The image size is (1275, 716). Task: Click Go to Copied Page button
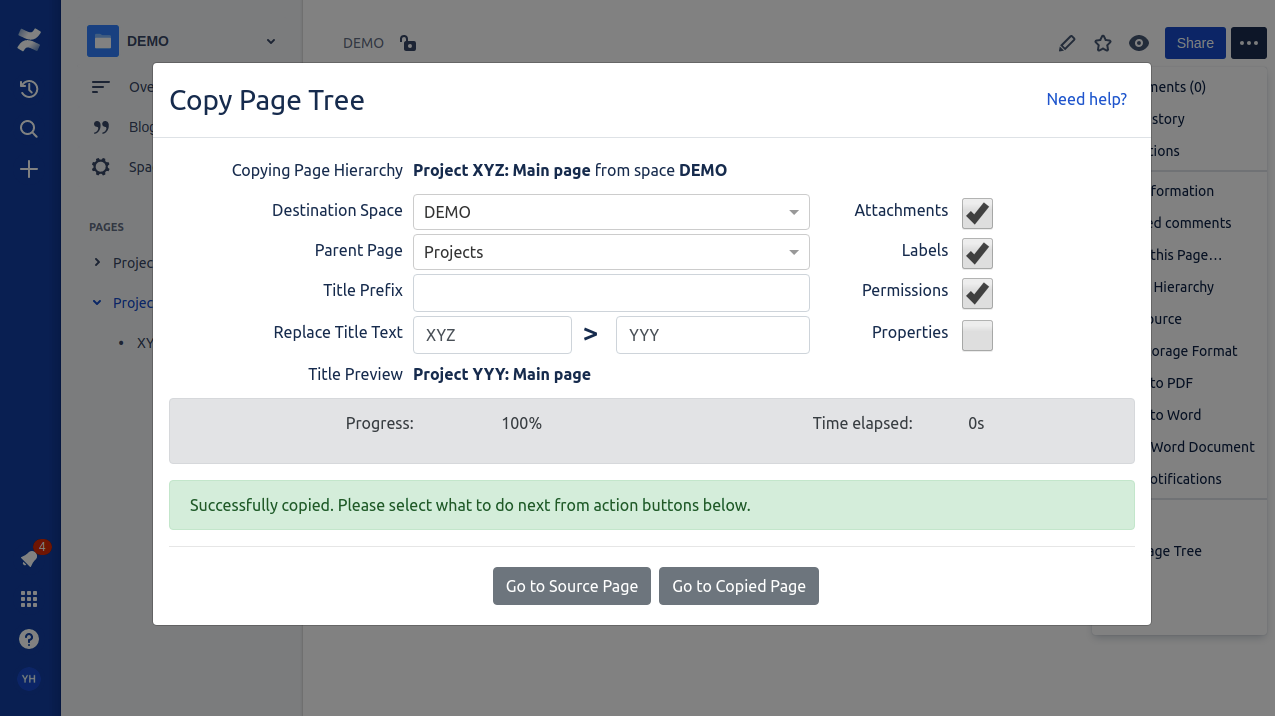[739, 586]
